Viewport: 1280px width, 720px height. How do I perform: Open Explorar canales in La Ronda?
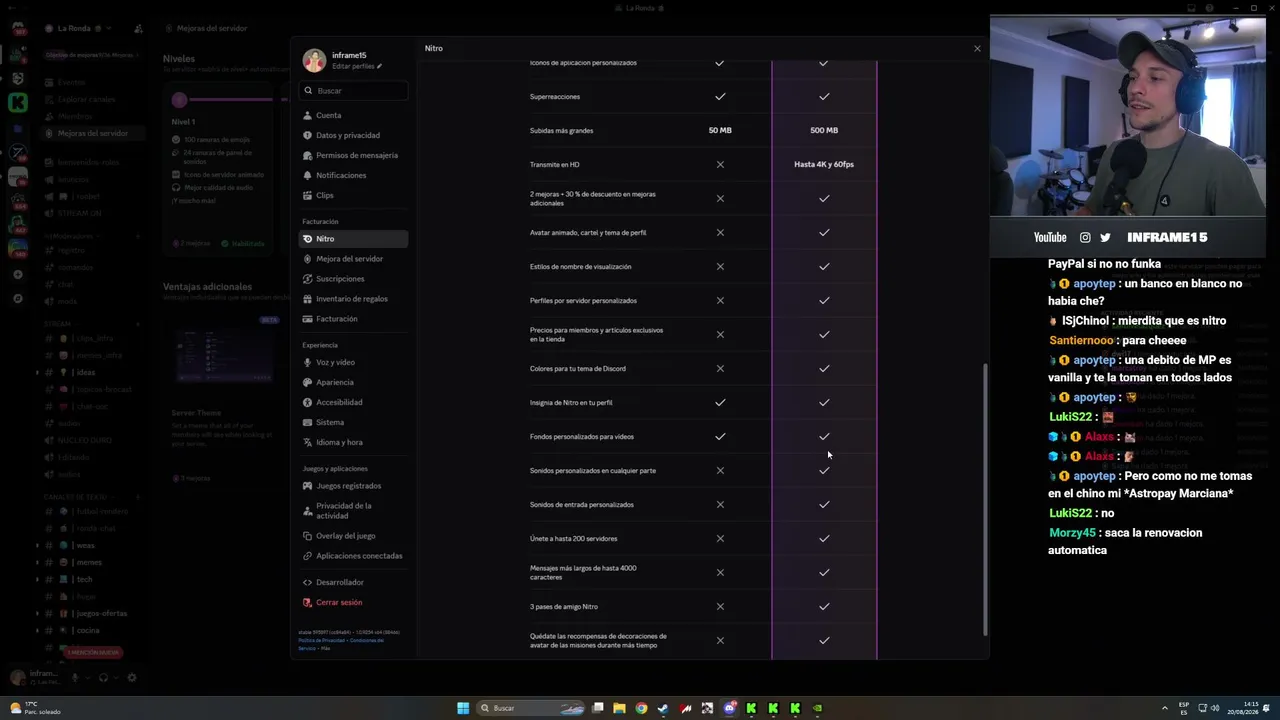pyautogui.click(x=86, y=99)
